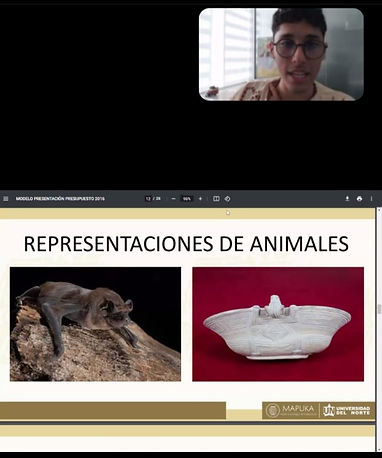Click the total page count in toolbar
The image size is (382, 458).
click(x=158, y=199)
